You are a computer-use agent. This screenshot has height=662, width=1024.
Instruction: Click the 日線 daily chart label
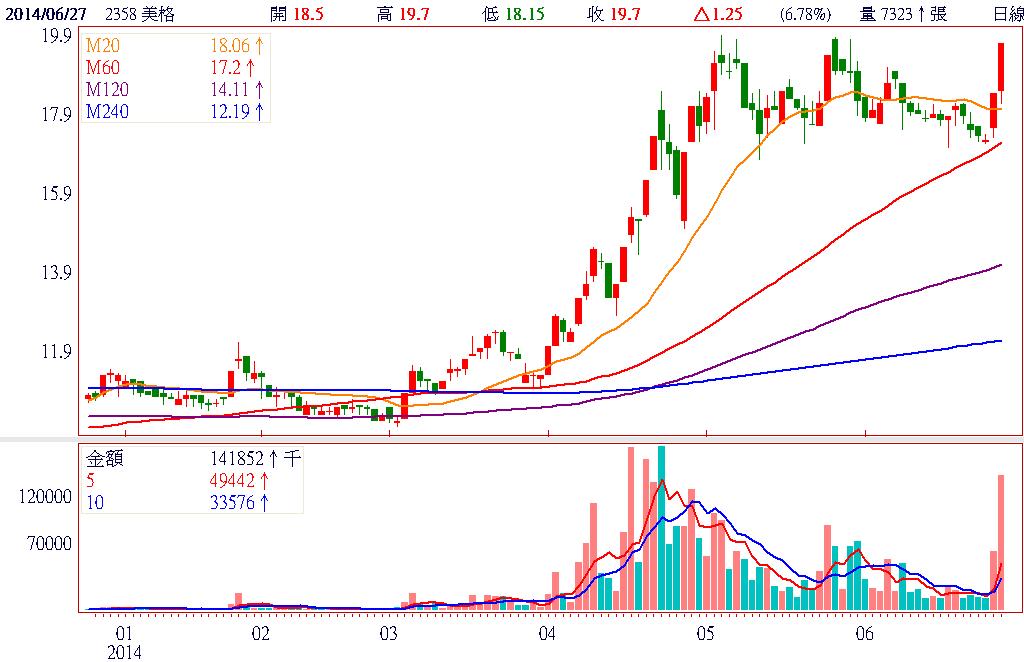tap(1007, 14)
